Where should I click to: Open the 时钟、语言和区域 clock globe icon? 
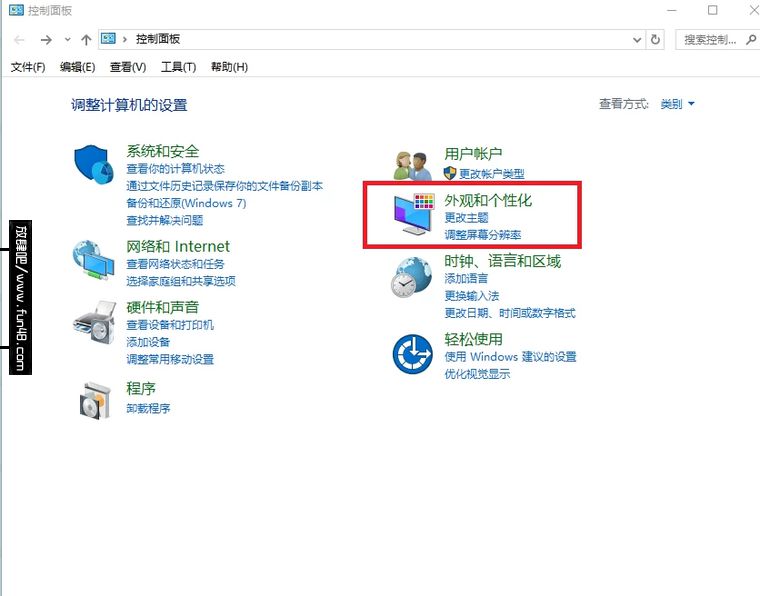coord(411,276)
